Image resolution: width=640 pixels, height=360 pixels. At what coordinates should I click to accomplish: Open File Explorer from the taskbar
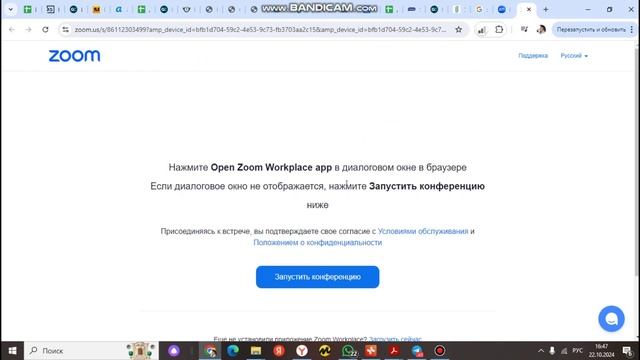[256, 351]
